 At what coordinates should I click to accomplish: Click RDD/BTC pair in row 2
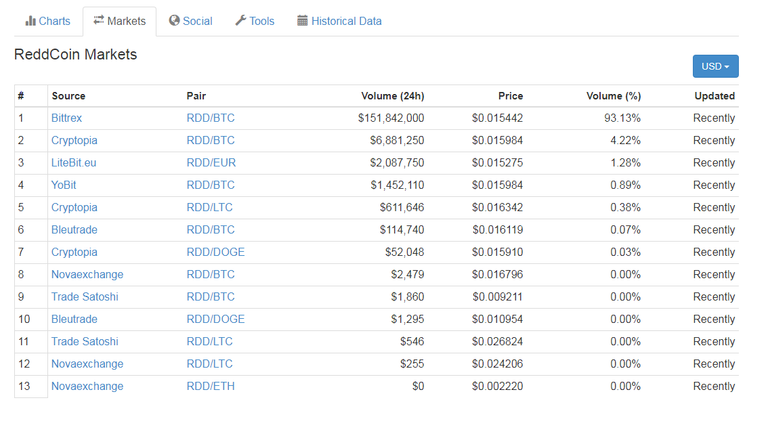pos(211,141)
